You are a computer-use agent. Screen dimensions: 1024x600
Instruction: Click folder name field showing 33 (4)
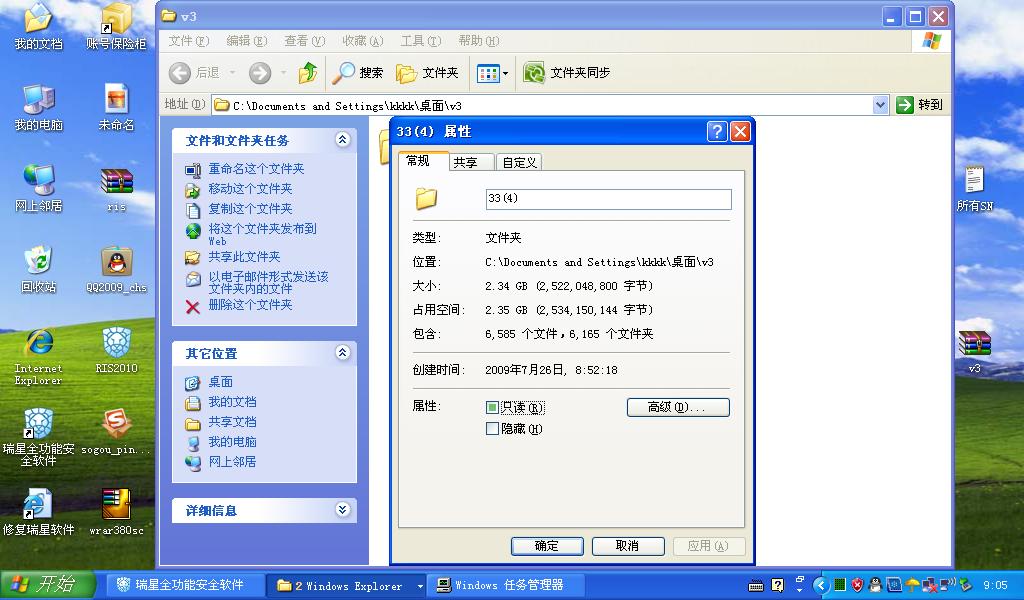(x=609, y=199)
